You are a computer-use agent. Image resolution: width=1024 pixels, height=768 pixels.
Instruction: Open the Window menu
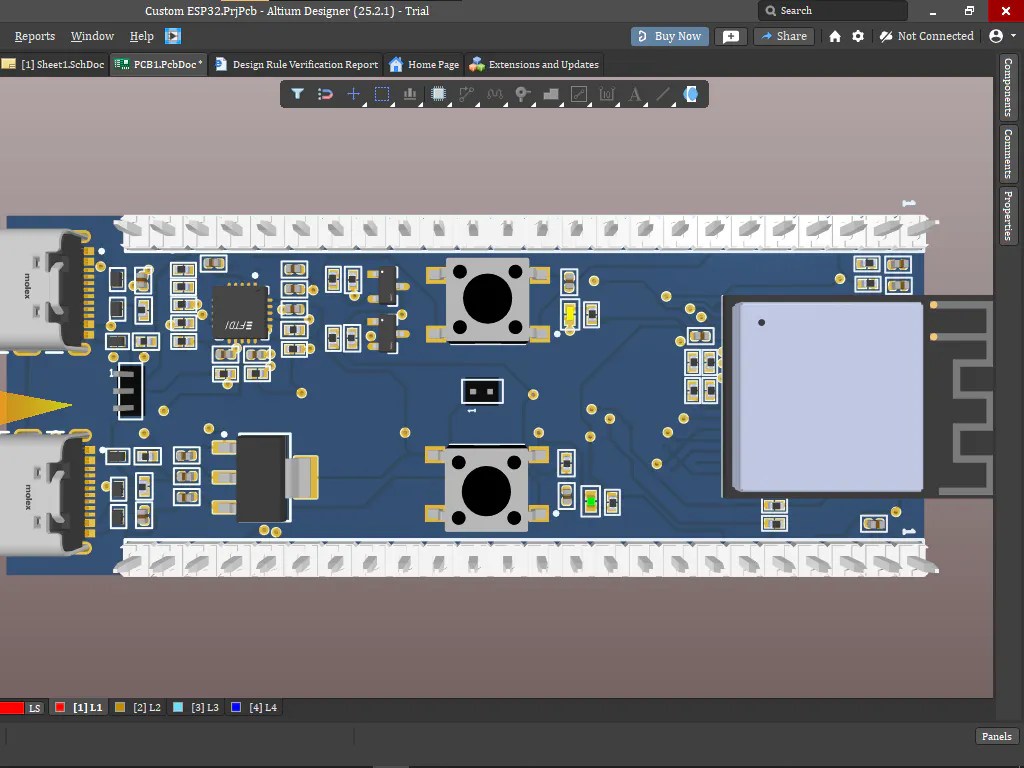point(92,36)
